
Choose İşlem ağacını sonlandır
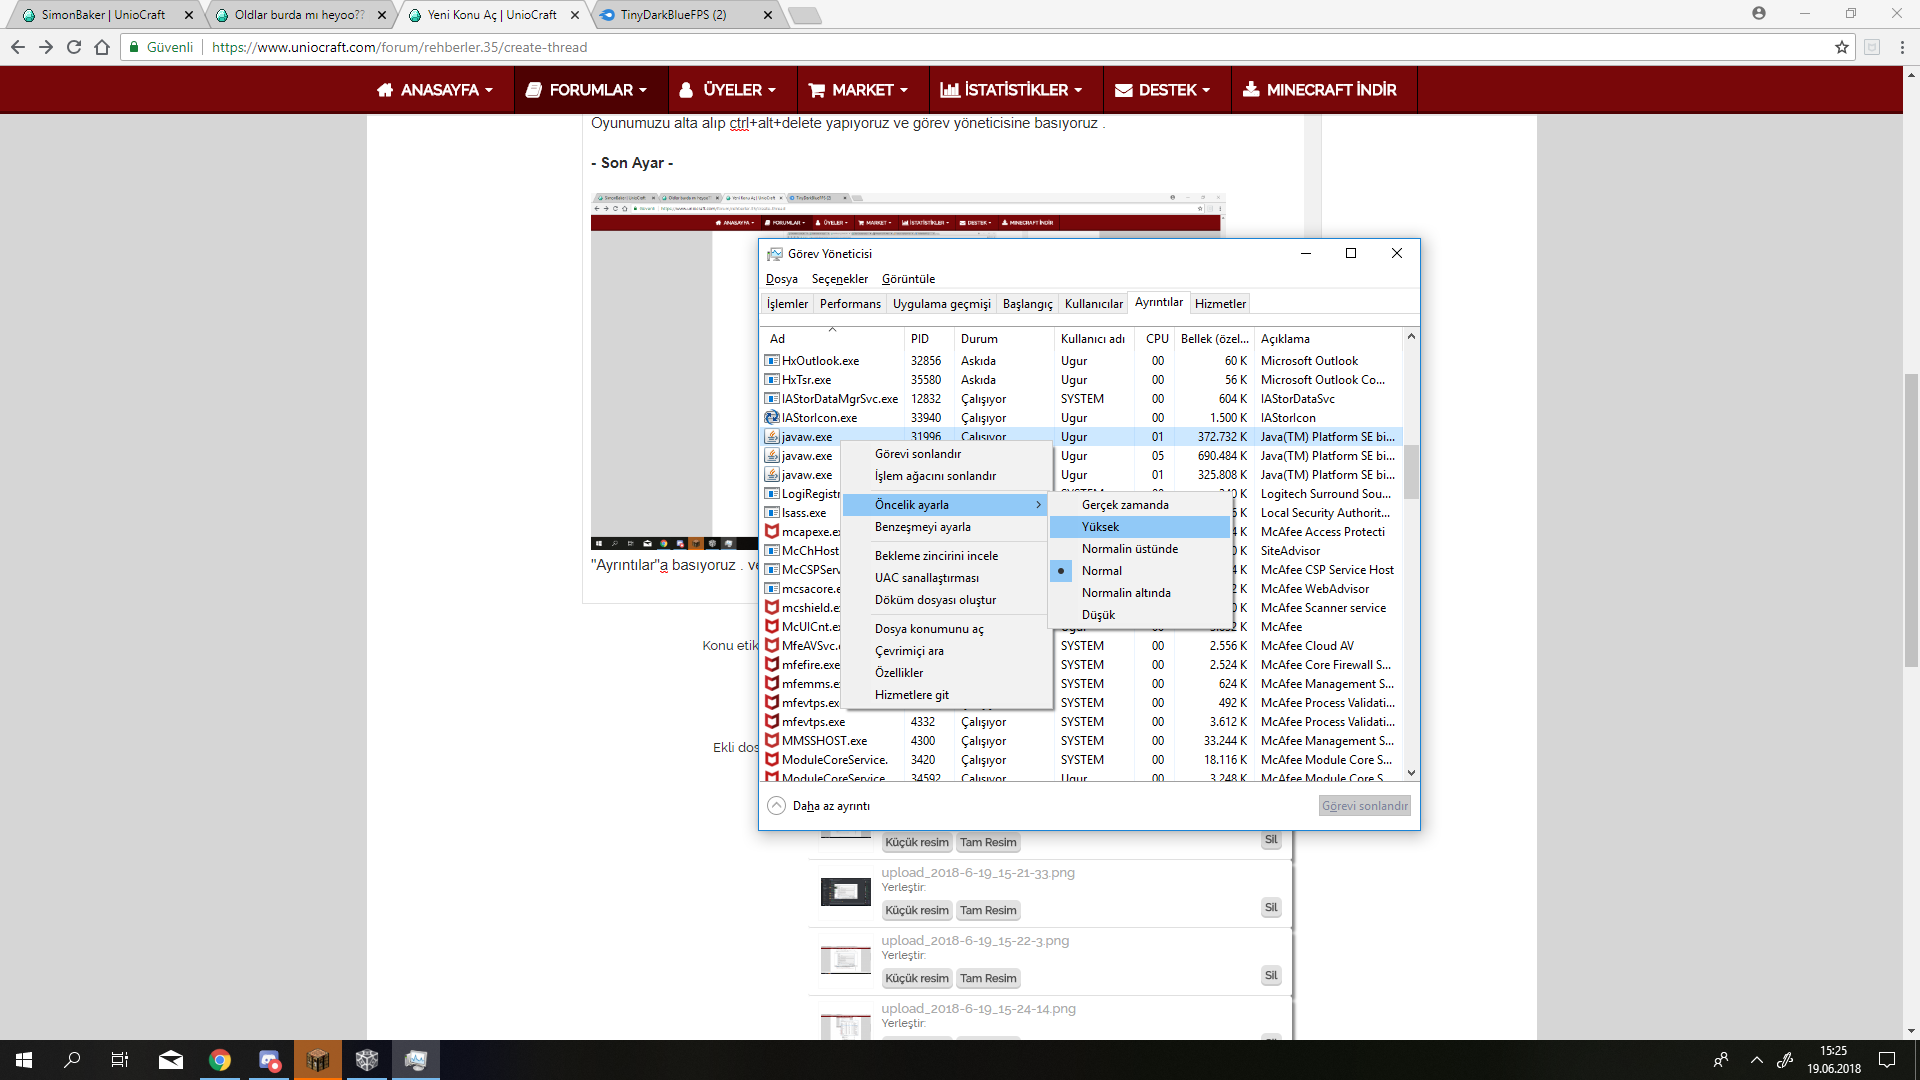point(947,476)
